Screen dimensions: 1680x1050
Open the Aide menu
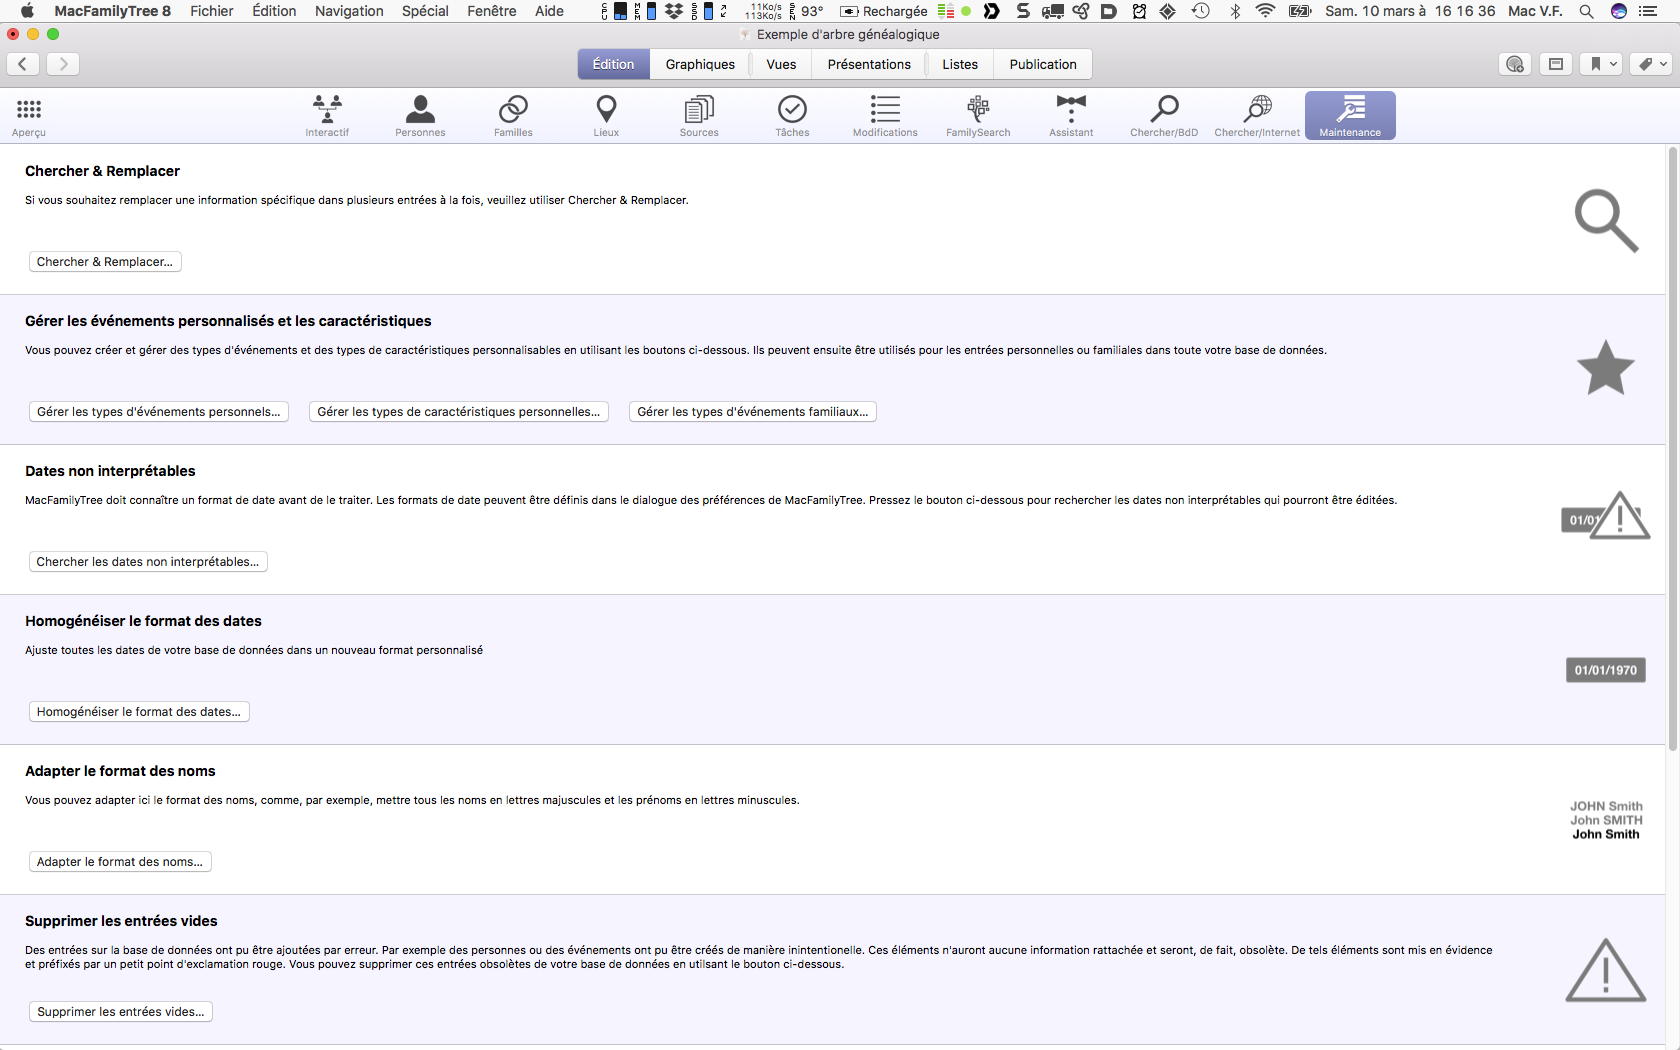tap(549, 11)
